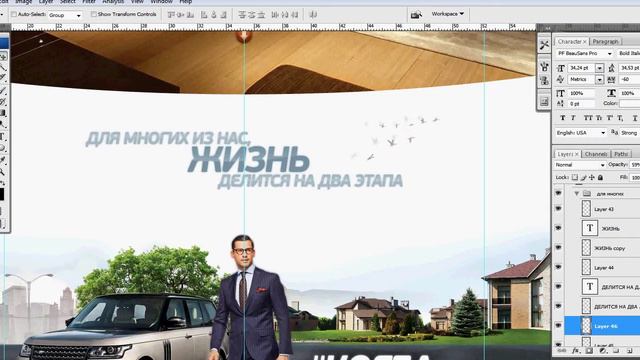The width and height of the screenshot is (640, 360).
Task: Hide the Layer 43 layer
Action: click(x=559, y=209)
